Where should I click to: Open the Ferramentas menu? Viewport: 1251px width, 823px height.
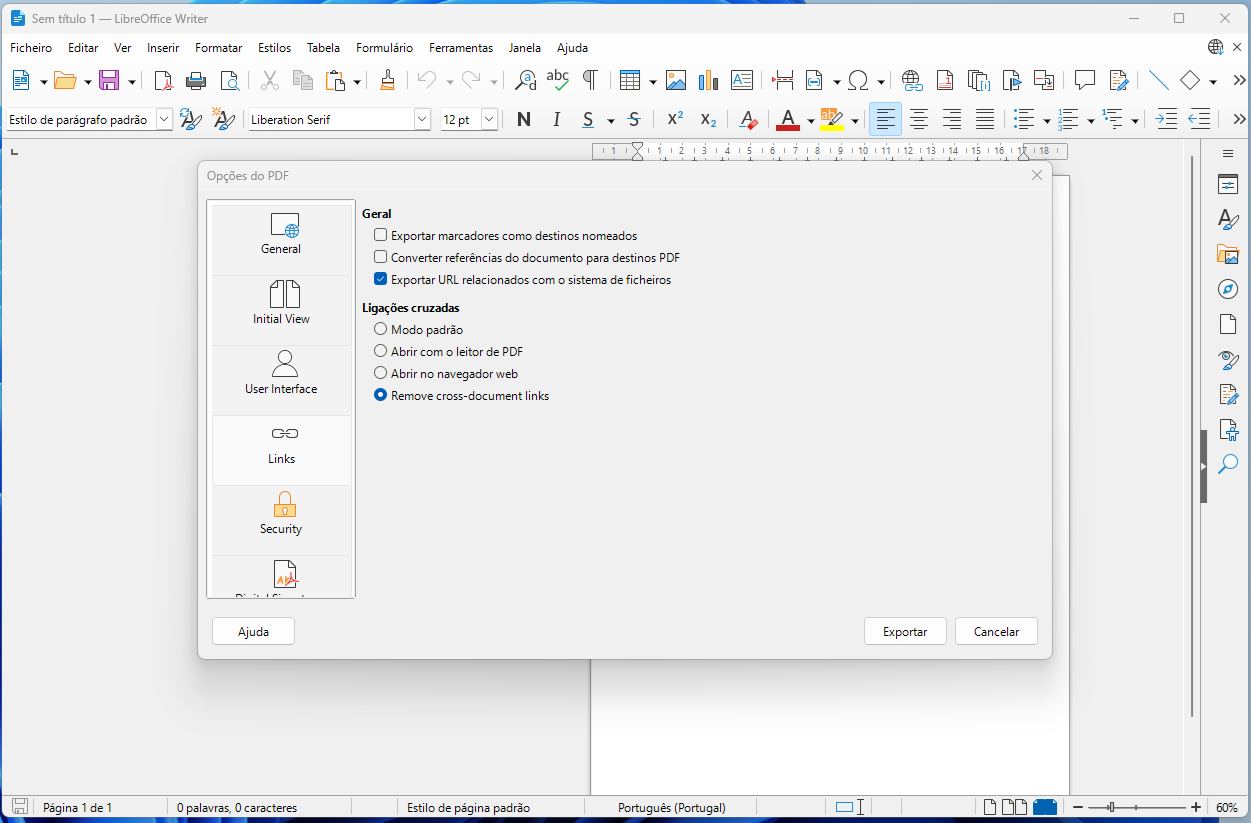(461, 47)
